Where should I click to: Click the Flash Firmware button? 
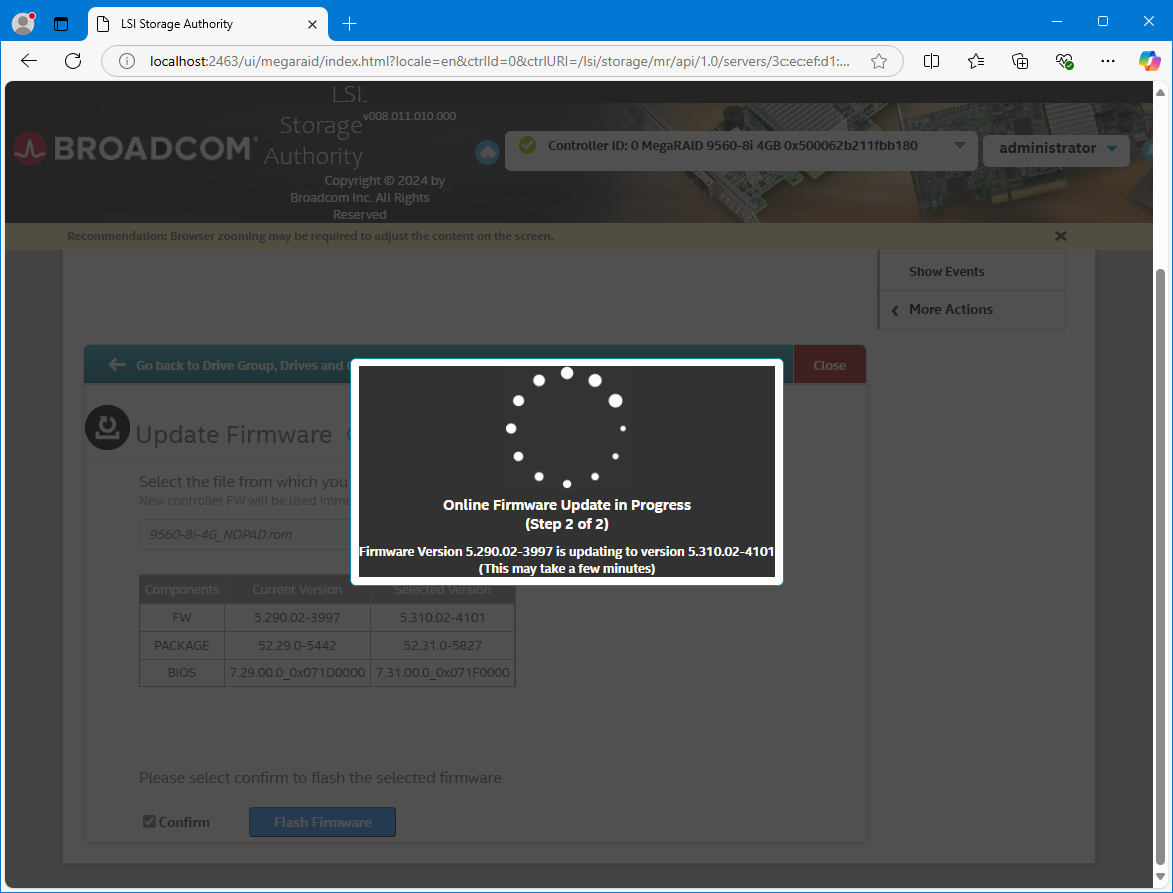pyautogui.click(x=322, y=822)
